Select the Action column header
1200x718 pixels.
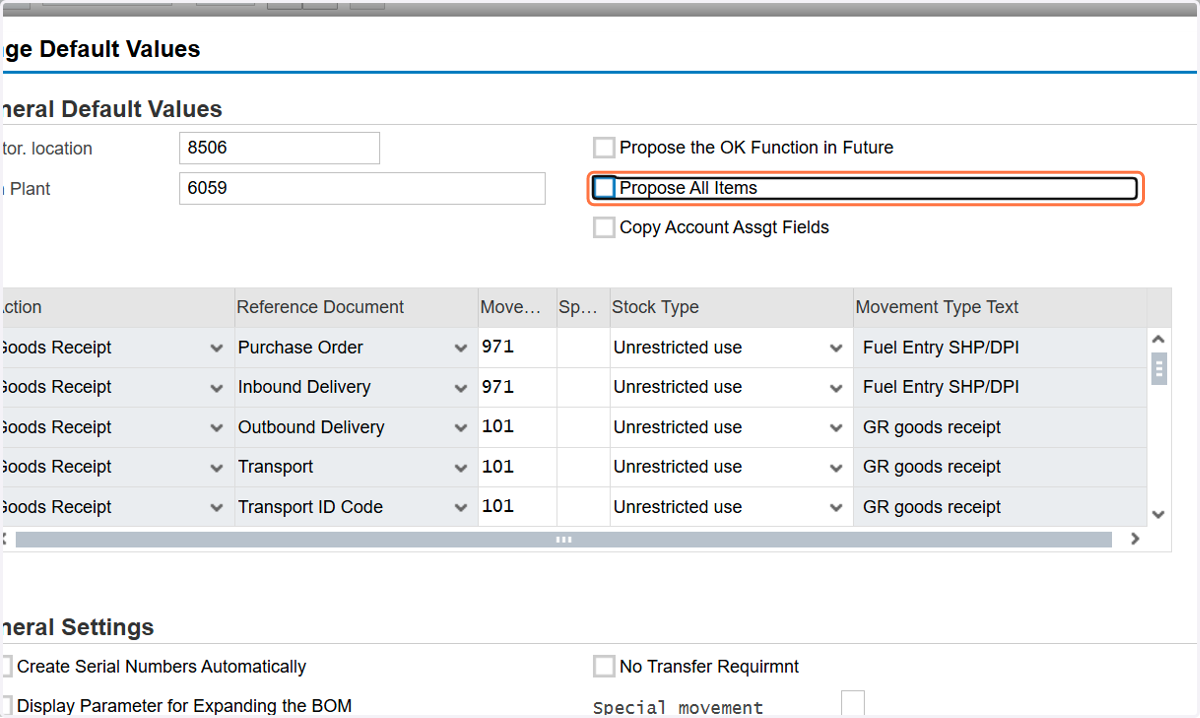(x=116, y=307)
